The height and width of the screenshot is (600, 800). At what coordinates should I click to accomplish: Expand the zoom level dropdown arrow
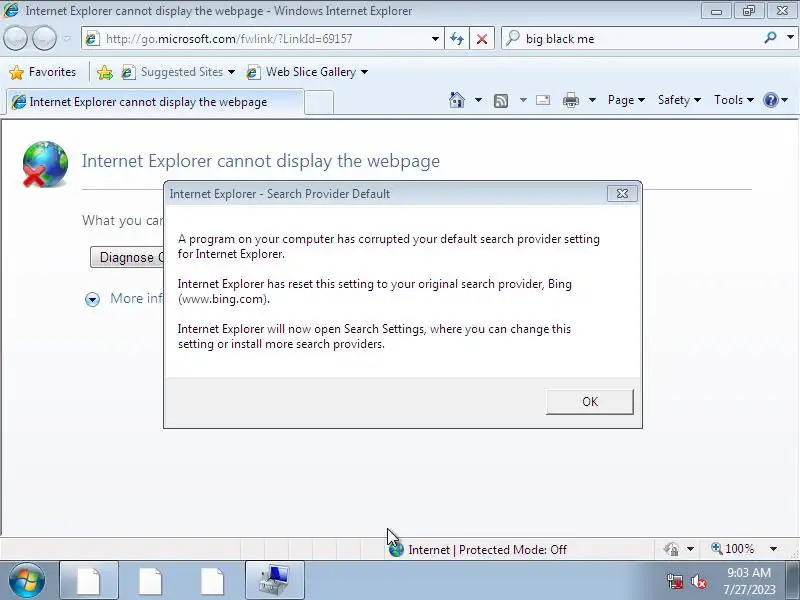pyautogui.click(x=773, y=549)
